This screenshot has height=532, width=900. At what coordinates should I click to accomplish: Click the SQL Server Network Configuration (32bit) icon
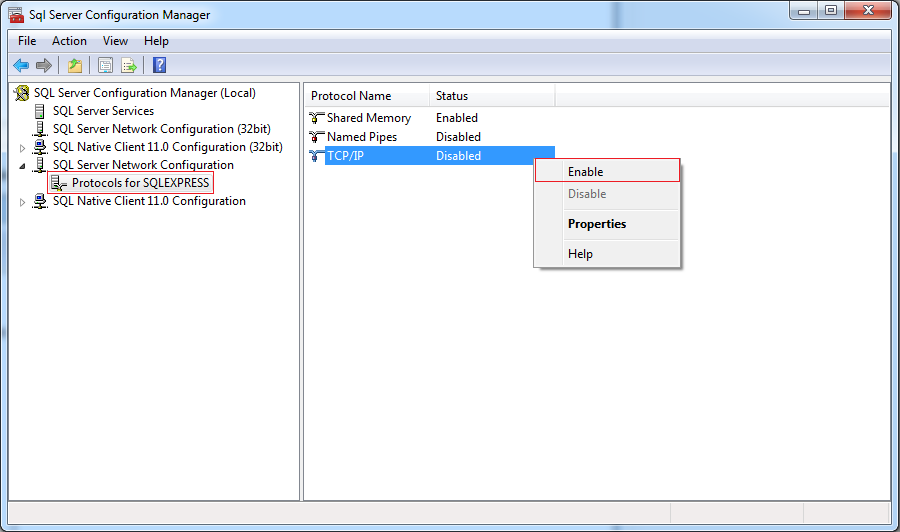tap(40, 129)
